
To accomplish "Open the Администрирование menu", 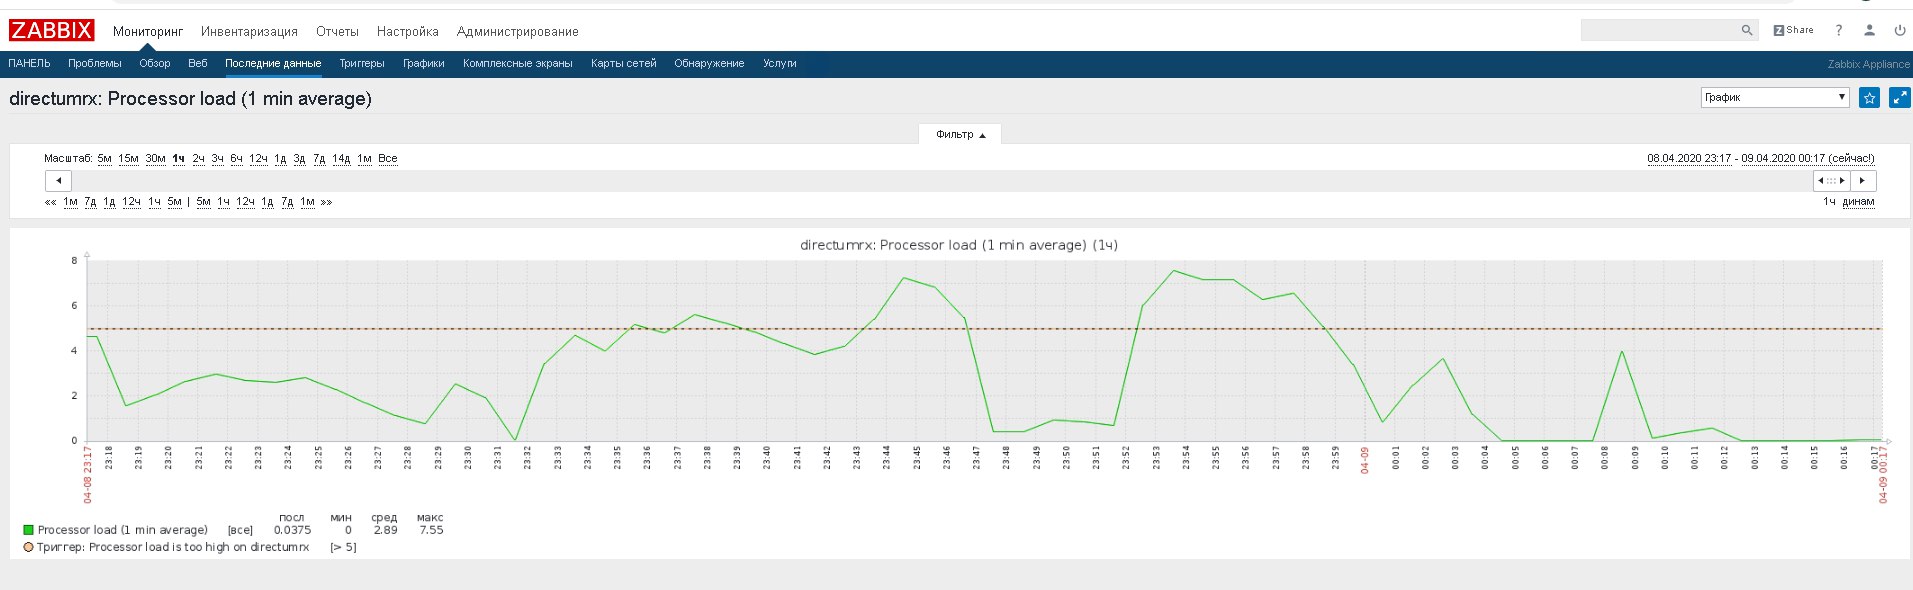I will point(517,32).
